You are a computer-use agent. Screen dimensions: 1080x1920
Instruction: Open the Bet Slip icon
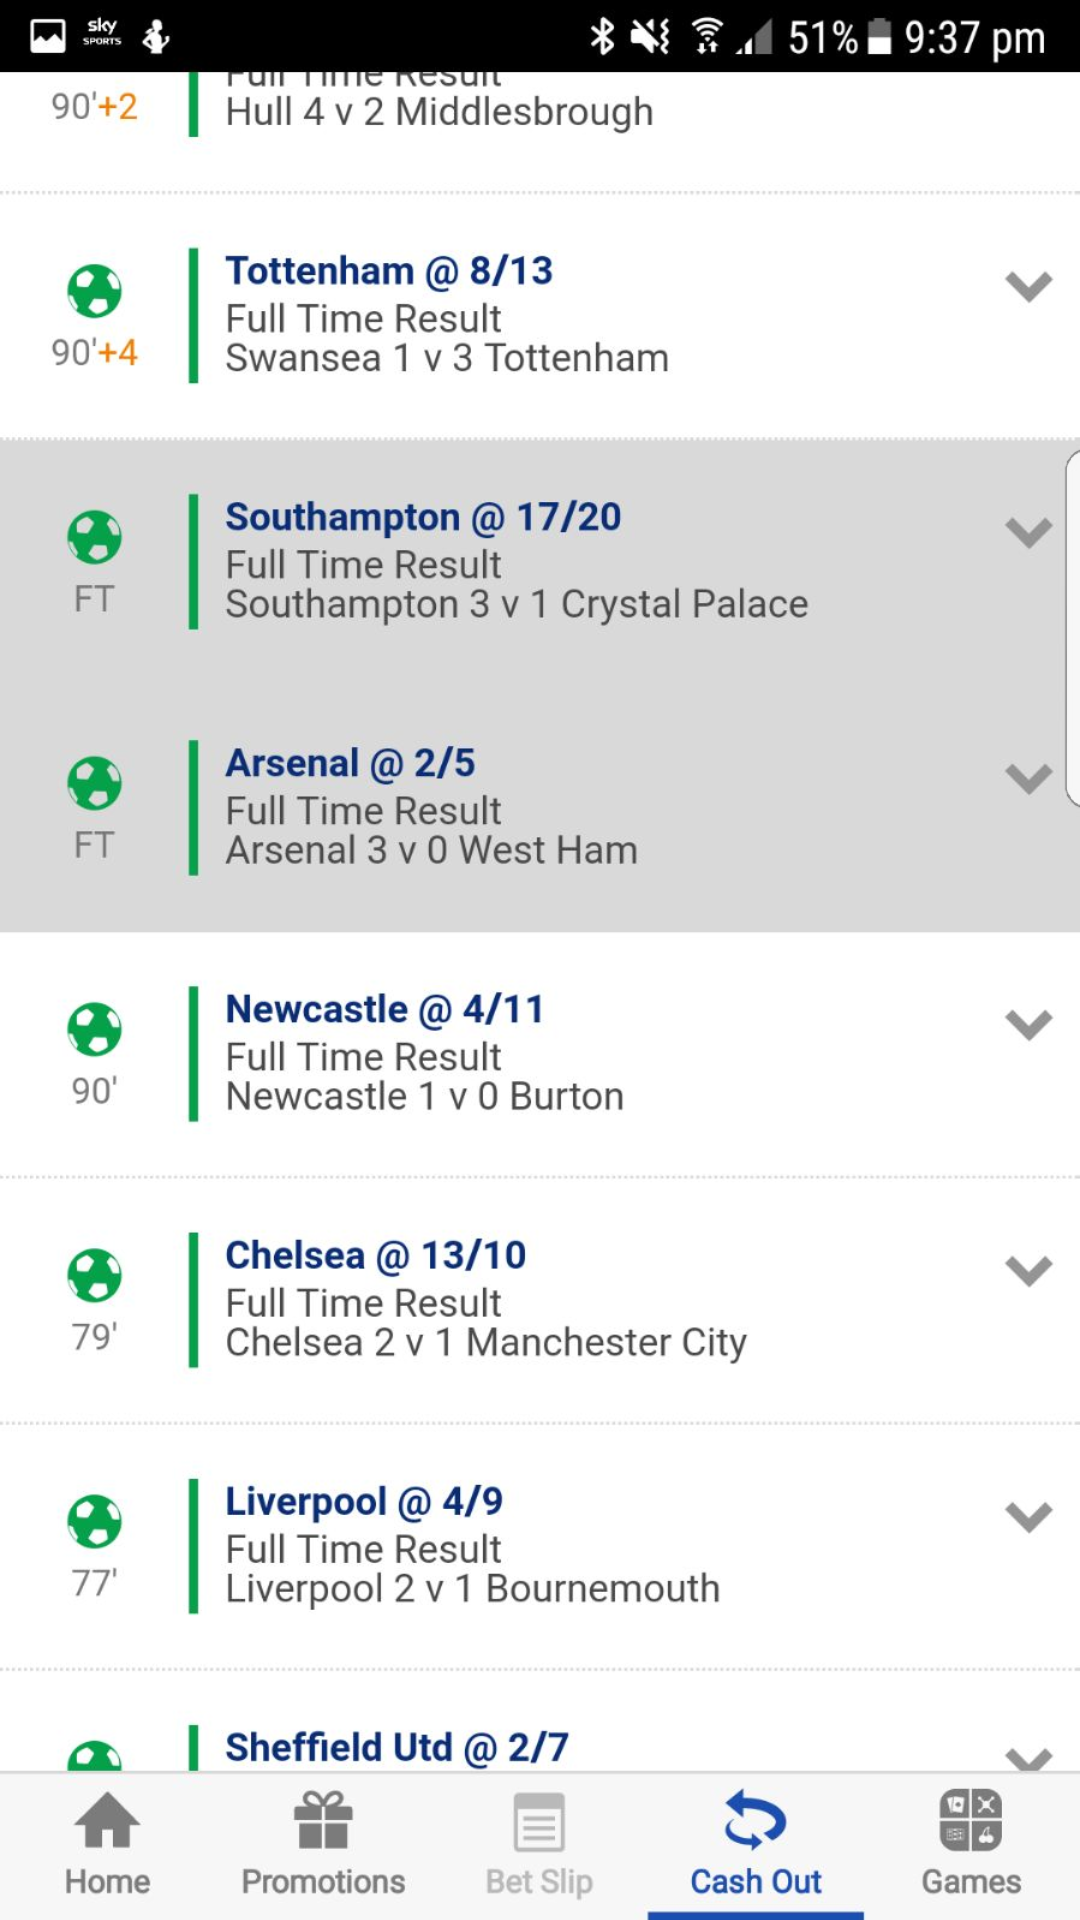[539, 1822]
